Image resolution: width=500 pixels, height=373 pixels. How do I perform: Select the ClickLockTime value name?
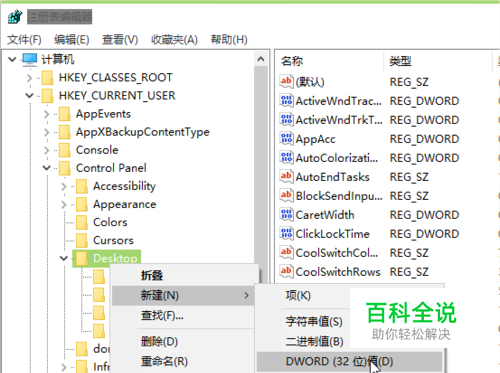coord(333,234)
